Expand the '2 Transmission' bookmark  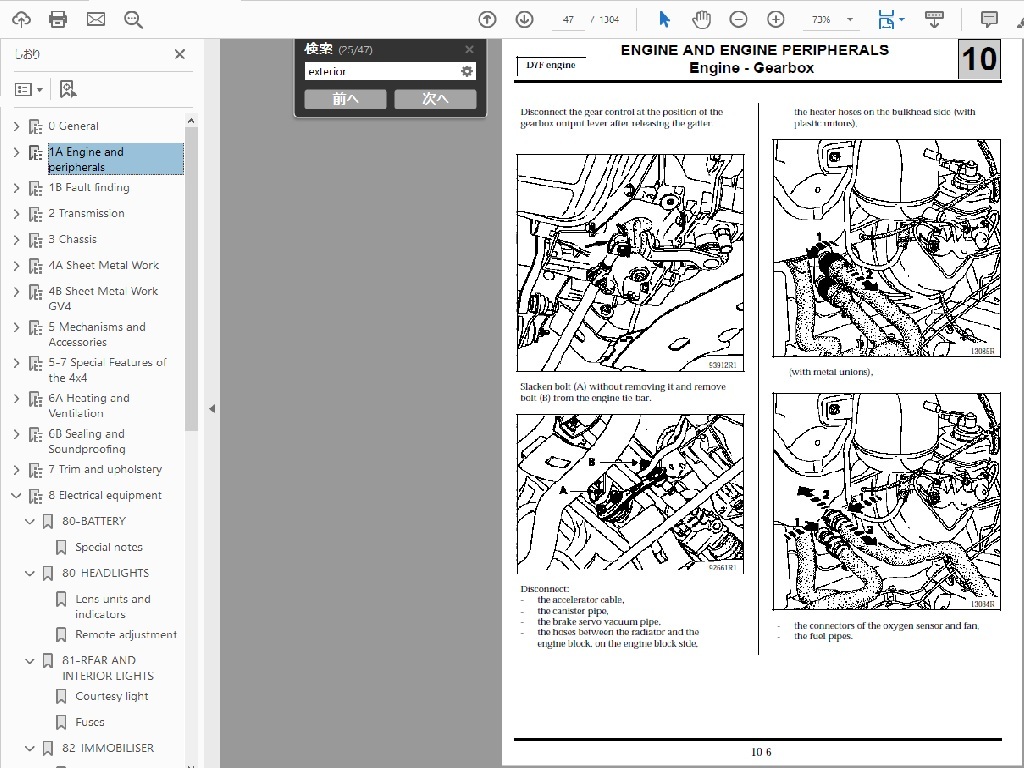tap(16, 214)
